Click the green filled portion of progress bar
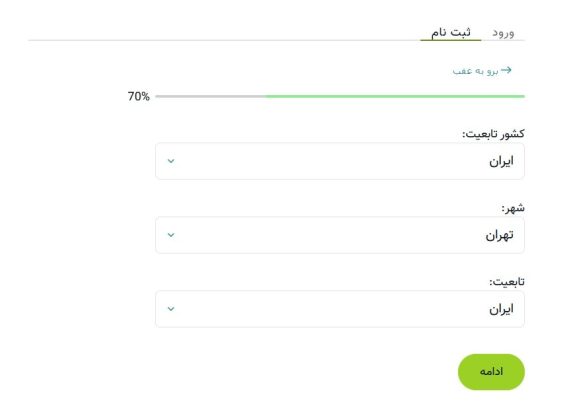The image size is (567, 410). [395, 96]
